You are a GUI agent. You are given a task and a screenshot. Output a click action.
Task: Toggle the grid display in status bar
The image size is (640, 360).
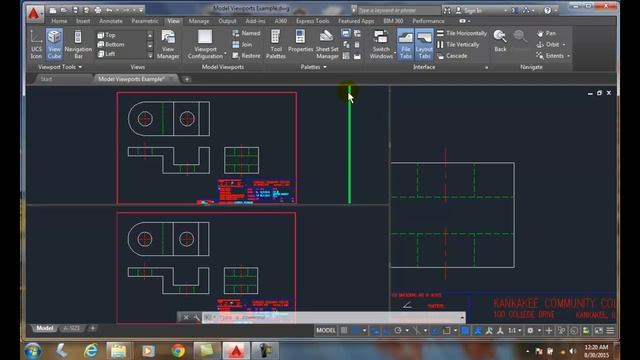tap(344, 330)
